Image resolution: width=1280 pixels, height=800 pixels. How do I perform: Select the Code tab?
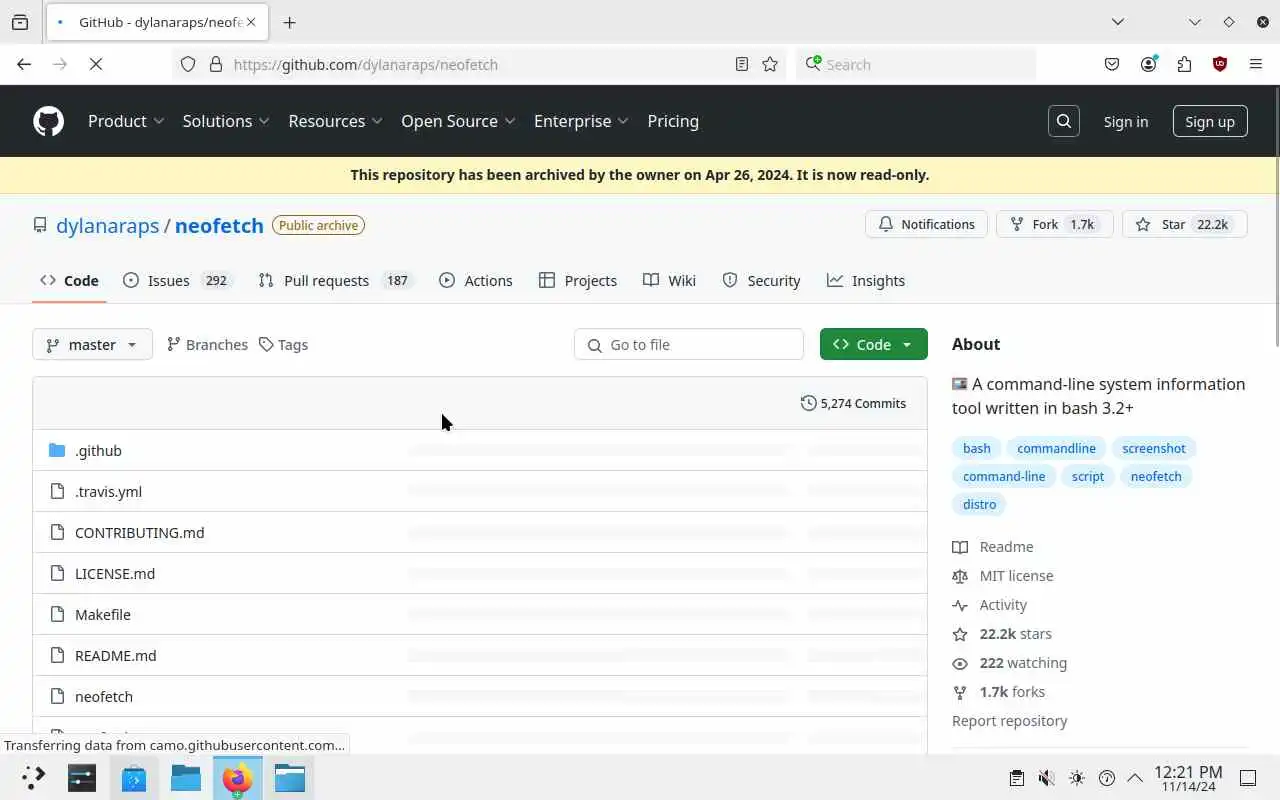pos(69,280)
